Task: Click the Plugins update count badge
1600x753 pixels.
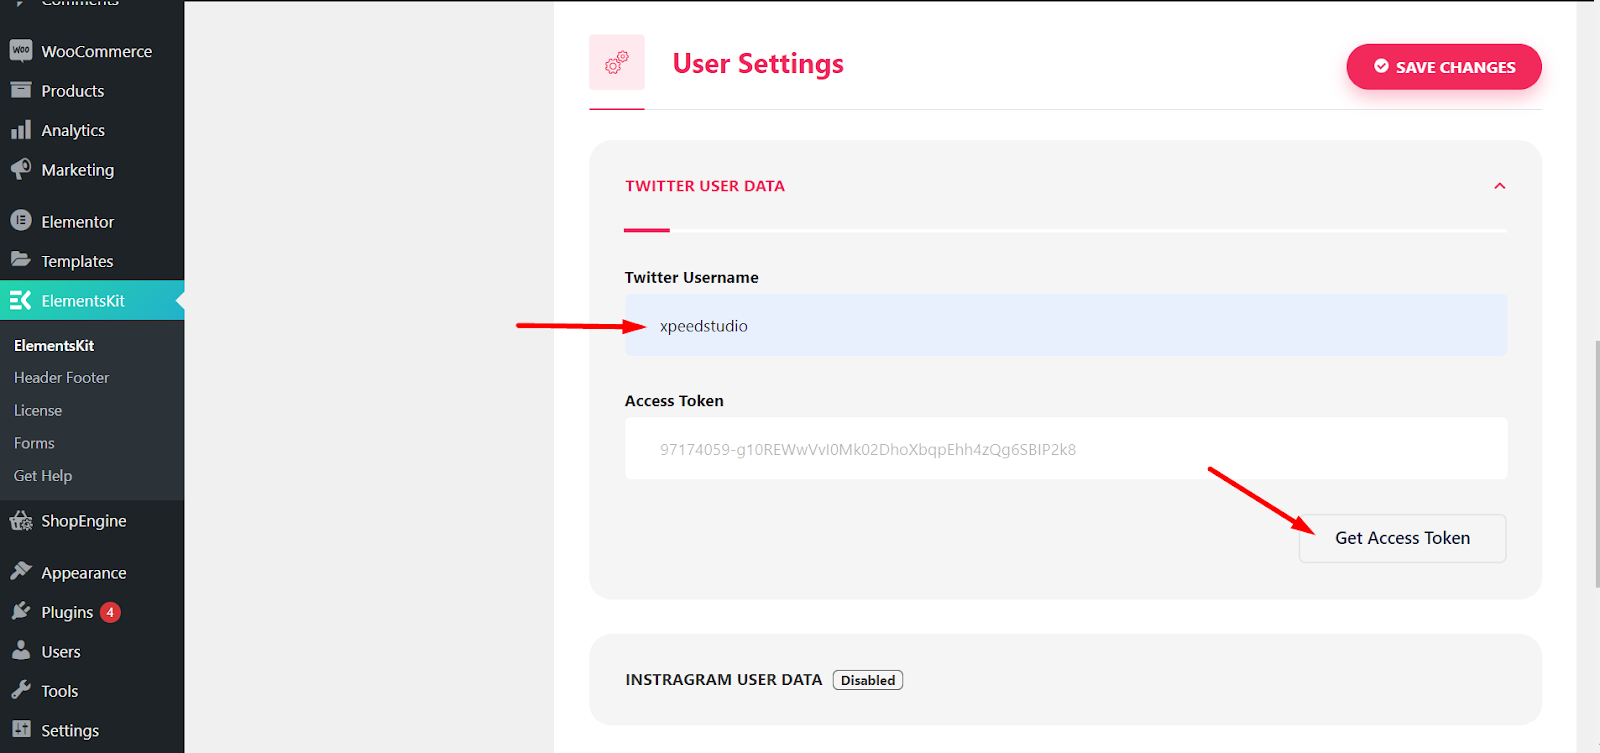Action: click(x=110, y=612)
